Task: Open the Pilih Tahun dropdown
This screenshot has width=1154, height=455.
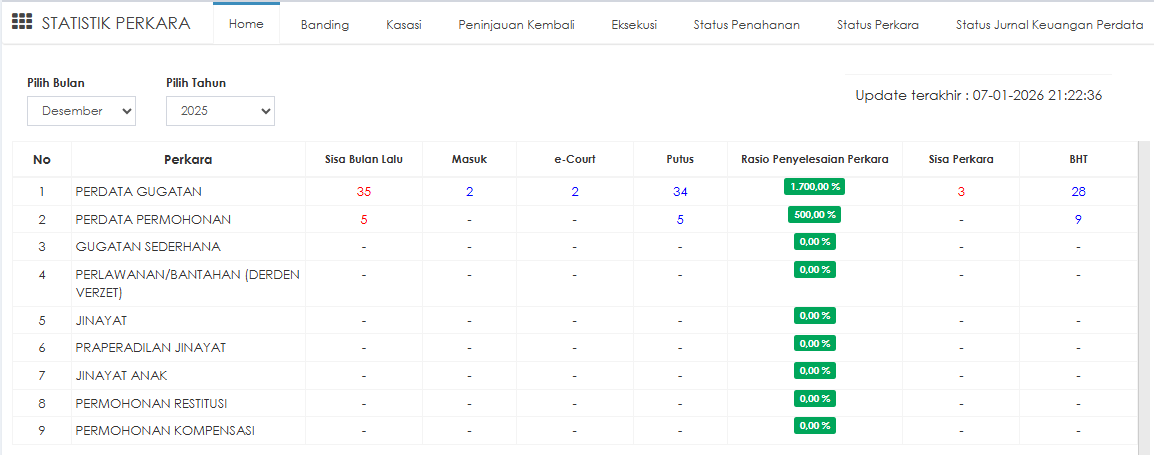Action: tap(220, 111)
